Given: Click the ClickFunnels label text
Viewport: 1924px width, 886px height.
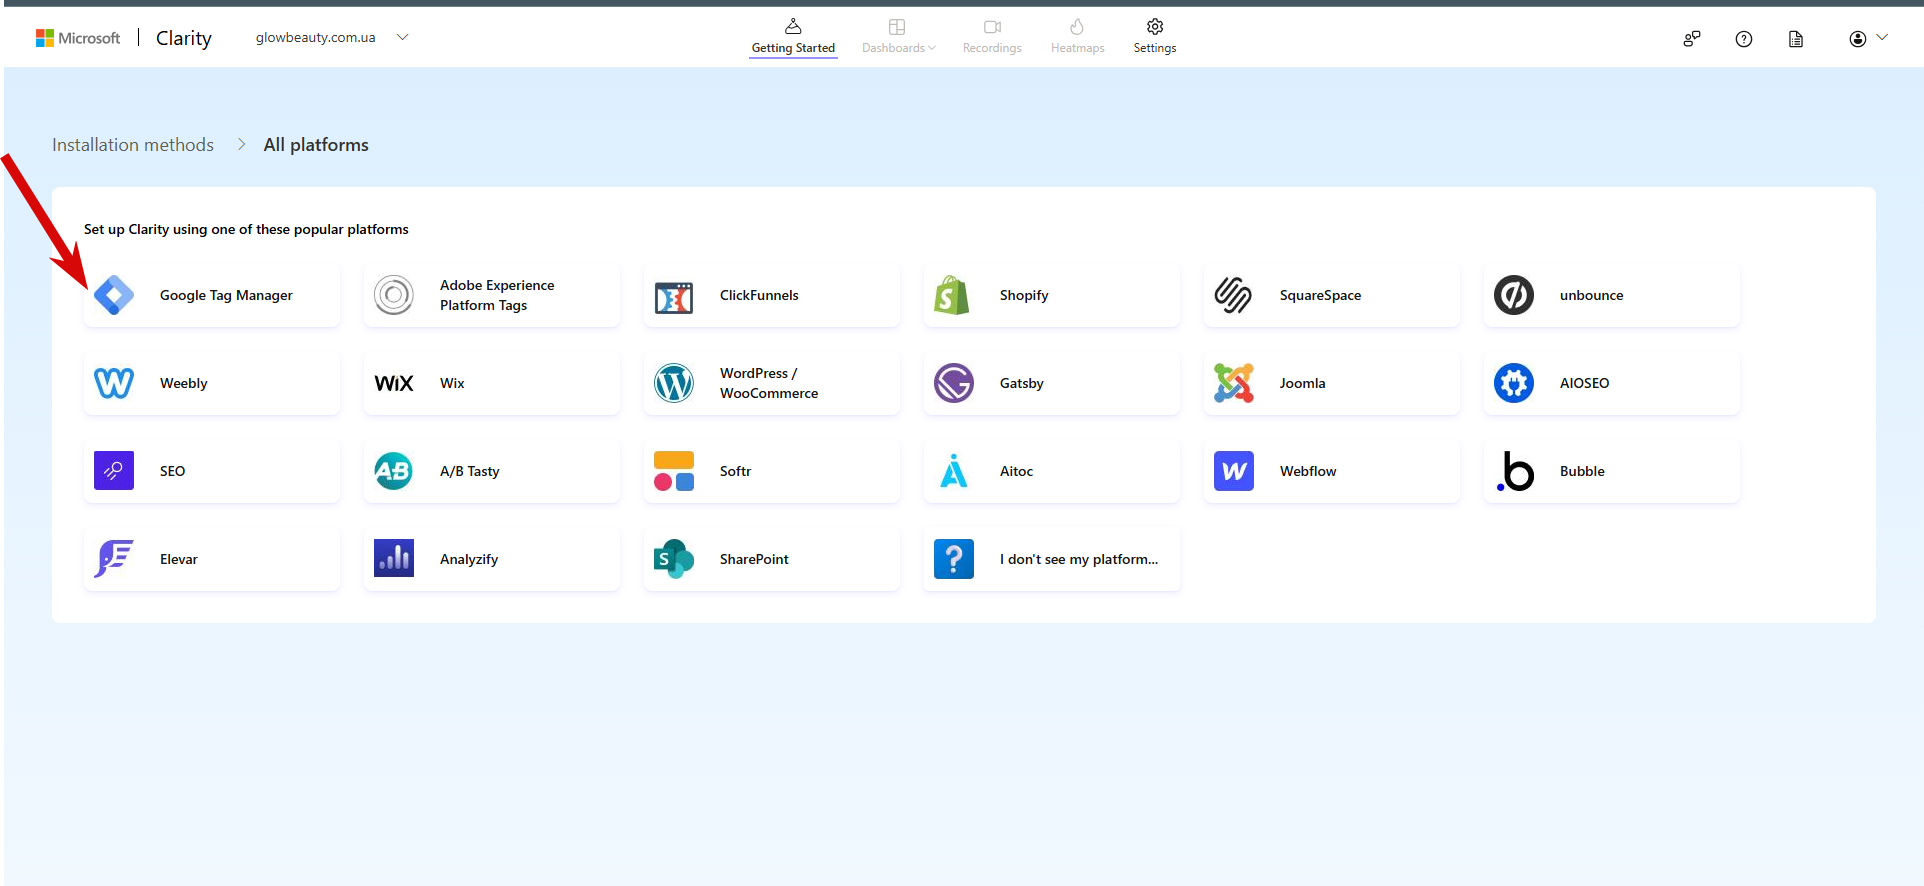Looking at the screenshot, I should [759, 295].
